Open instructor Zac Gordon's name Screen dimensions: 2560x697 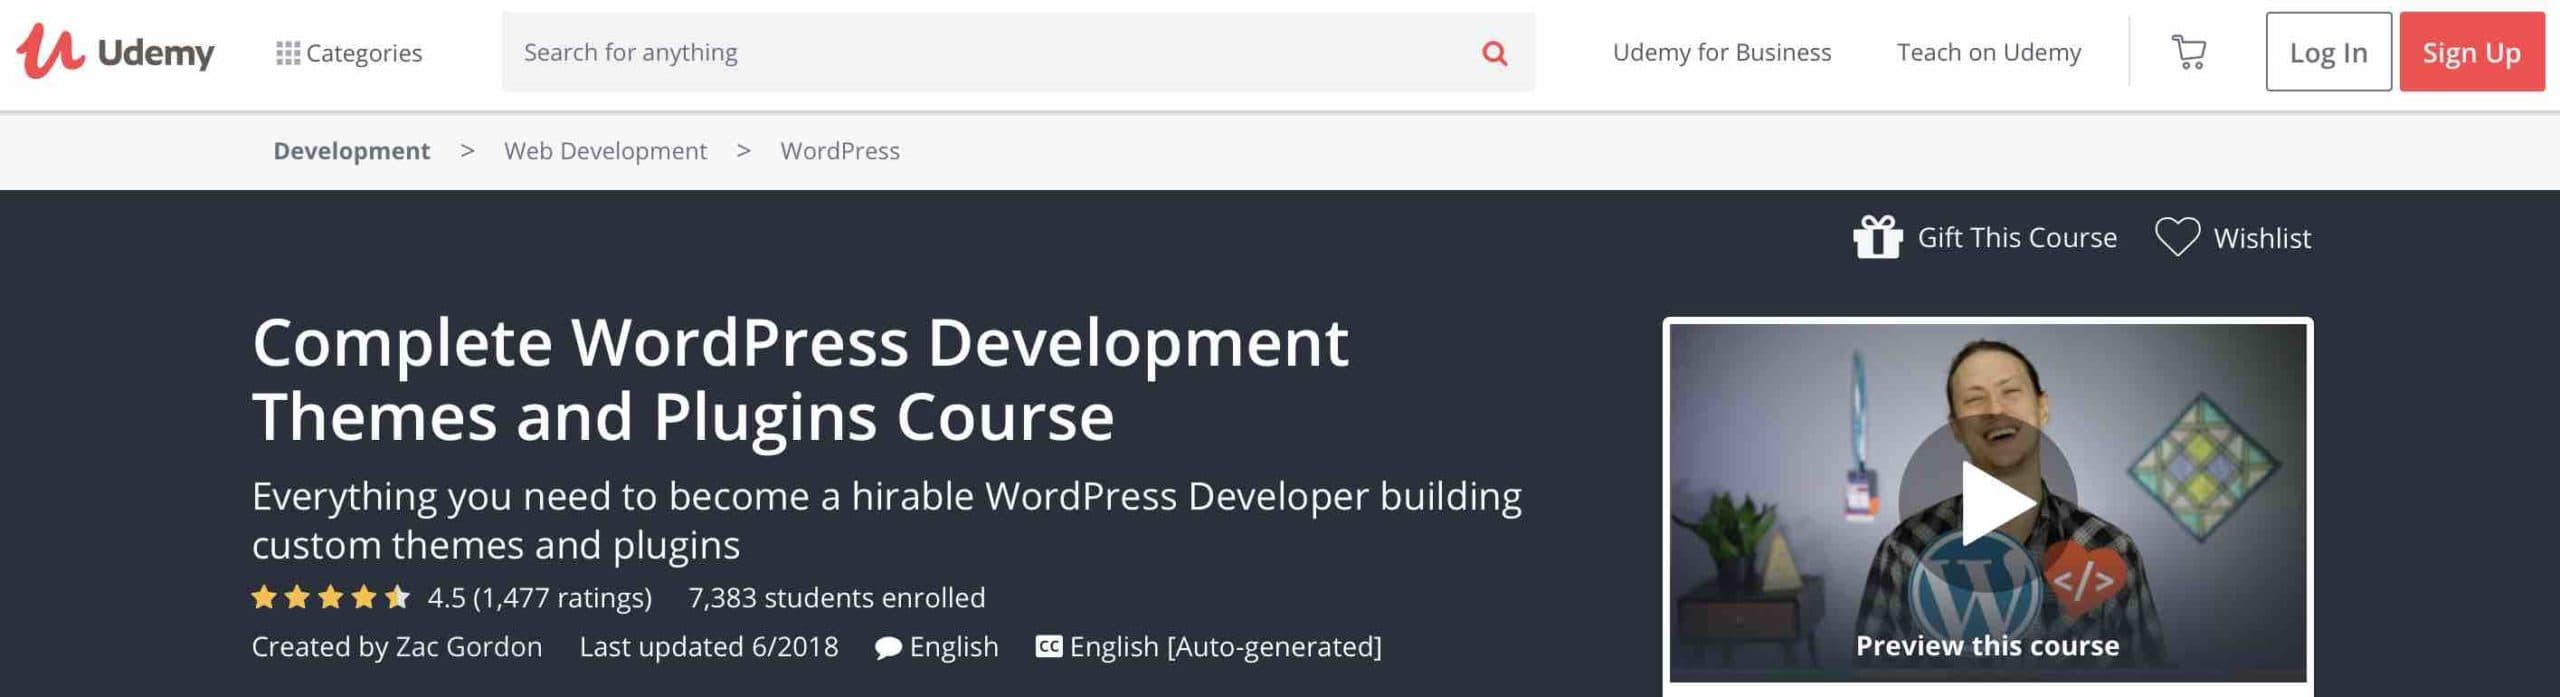point(469,647)
